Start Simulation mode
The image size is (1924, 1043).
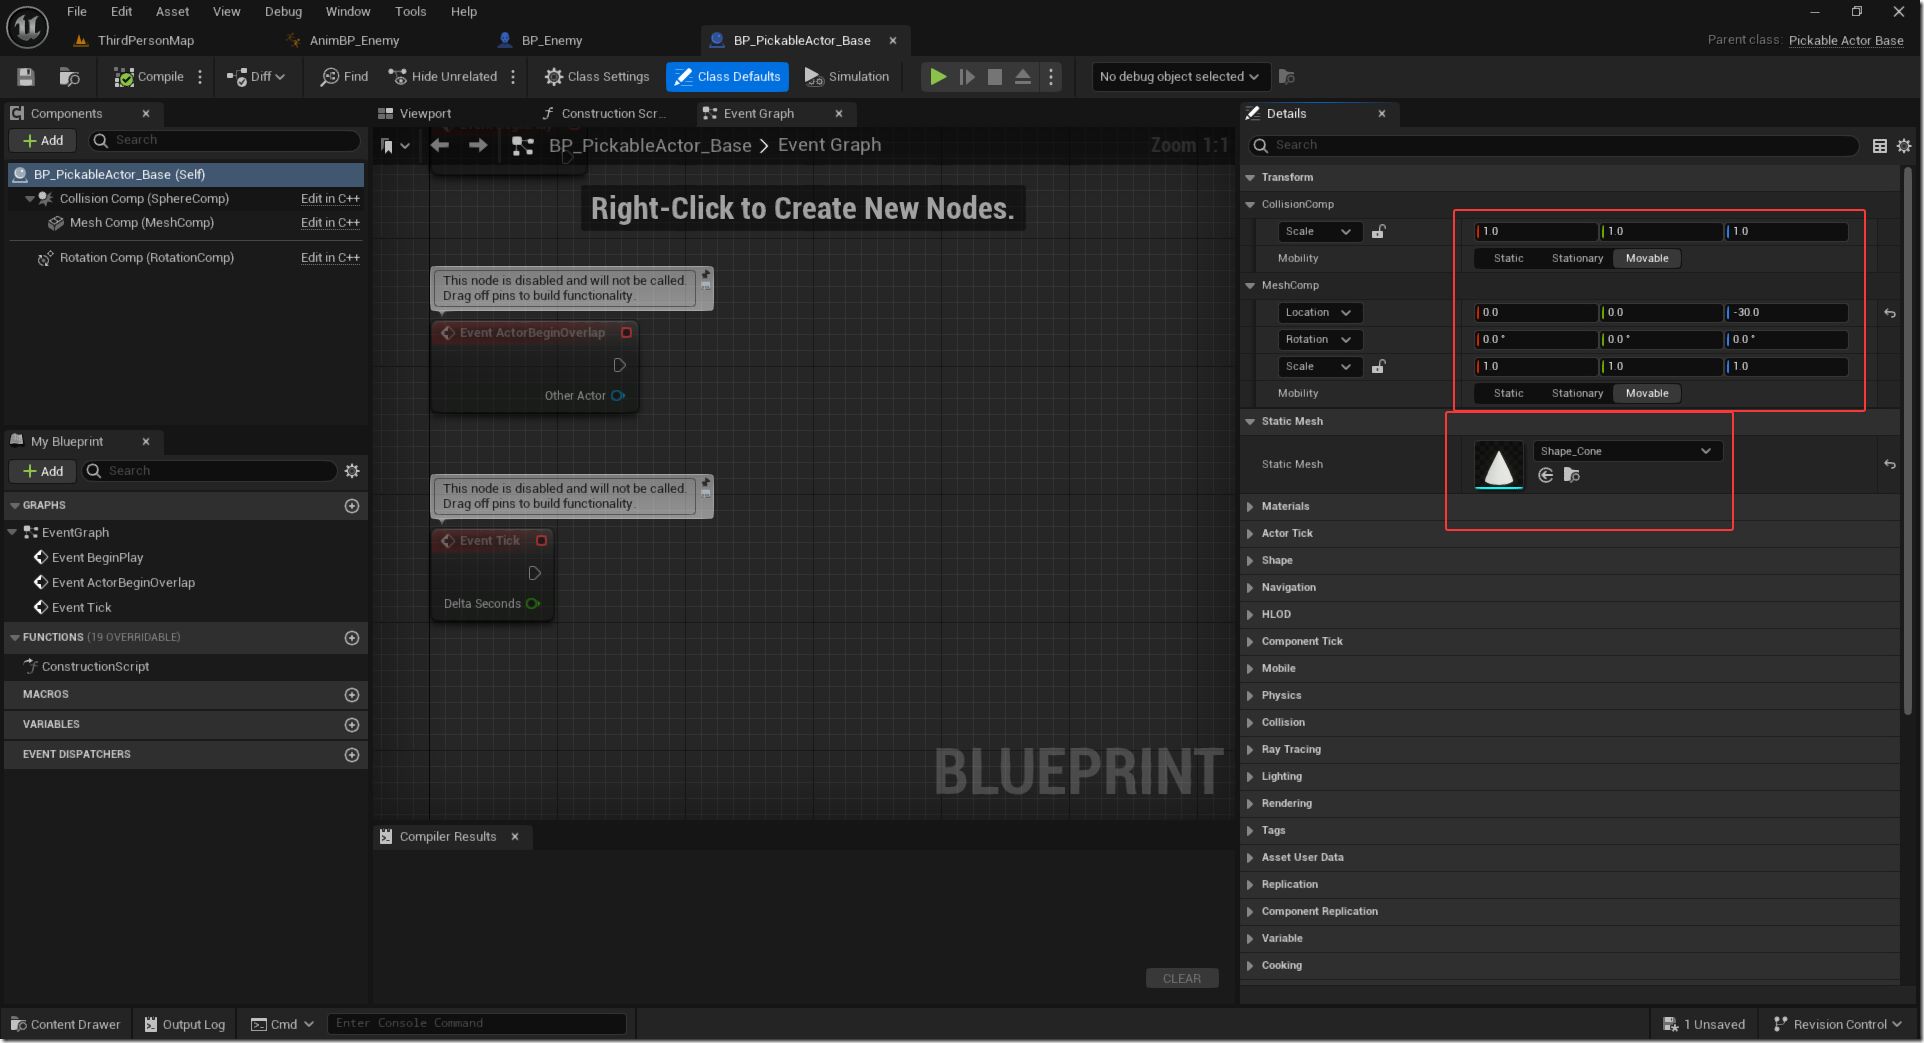pos(847,77)
